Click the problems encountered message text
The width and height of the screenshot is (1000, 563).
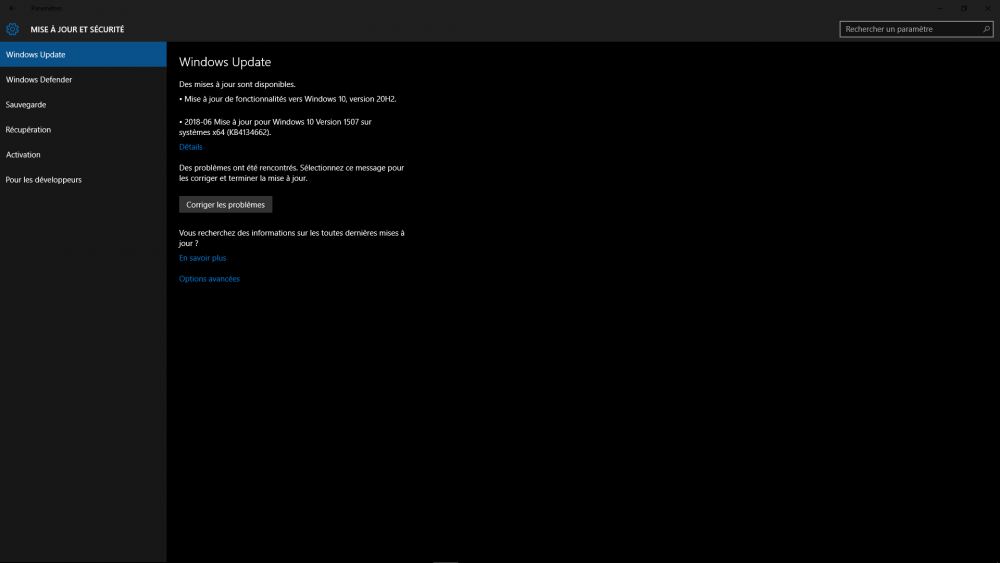pyautogui.click(x=291, y=173)
